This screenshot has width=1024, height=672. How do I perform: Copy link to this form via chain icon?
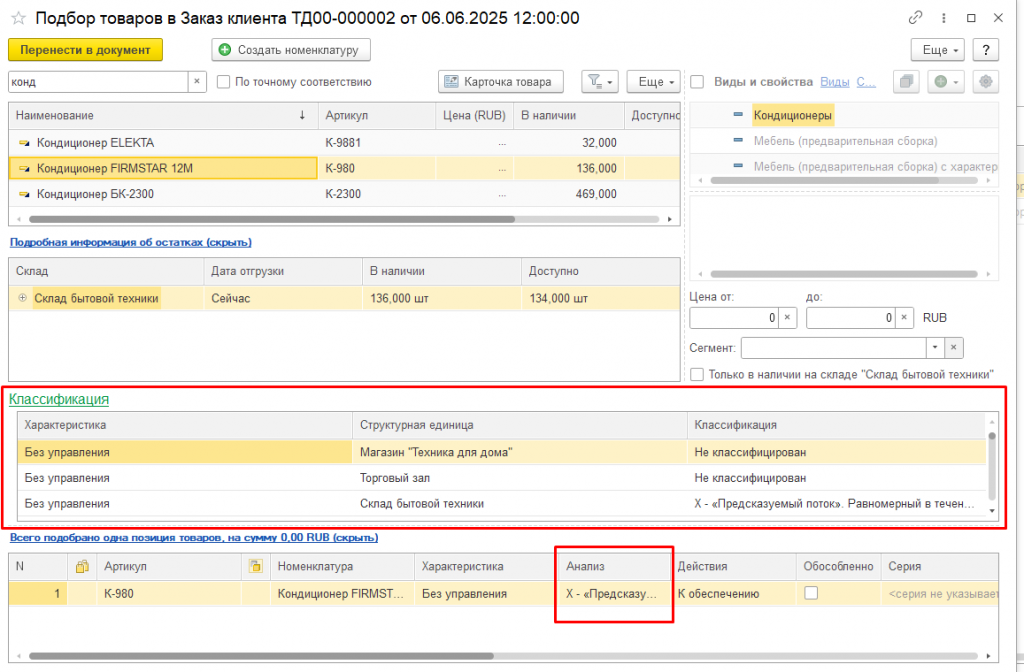point(915,18)
